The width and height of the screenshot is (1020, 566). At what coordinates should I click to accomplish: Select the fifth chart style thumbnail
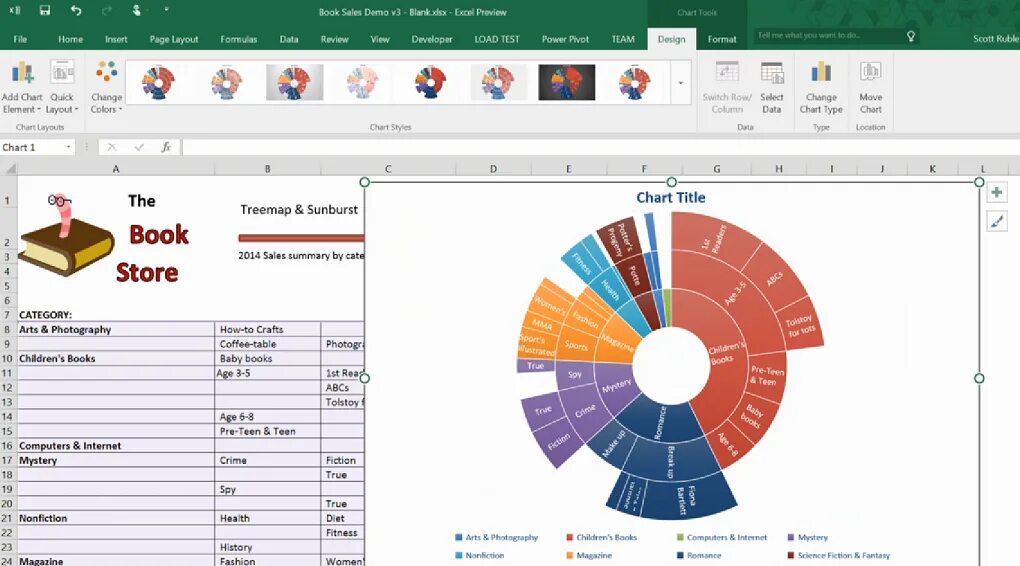click(431, 83)
